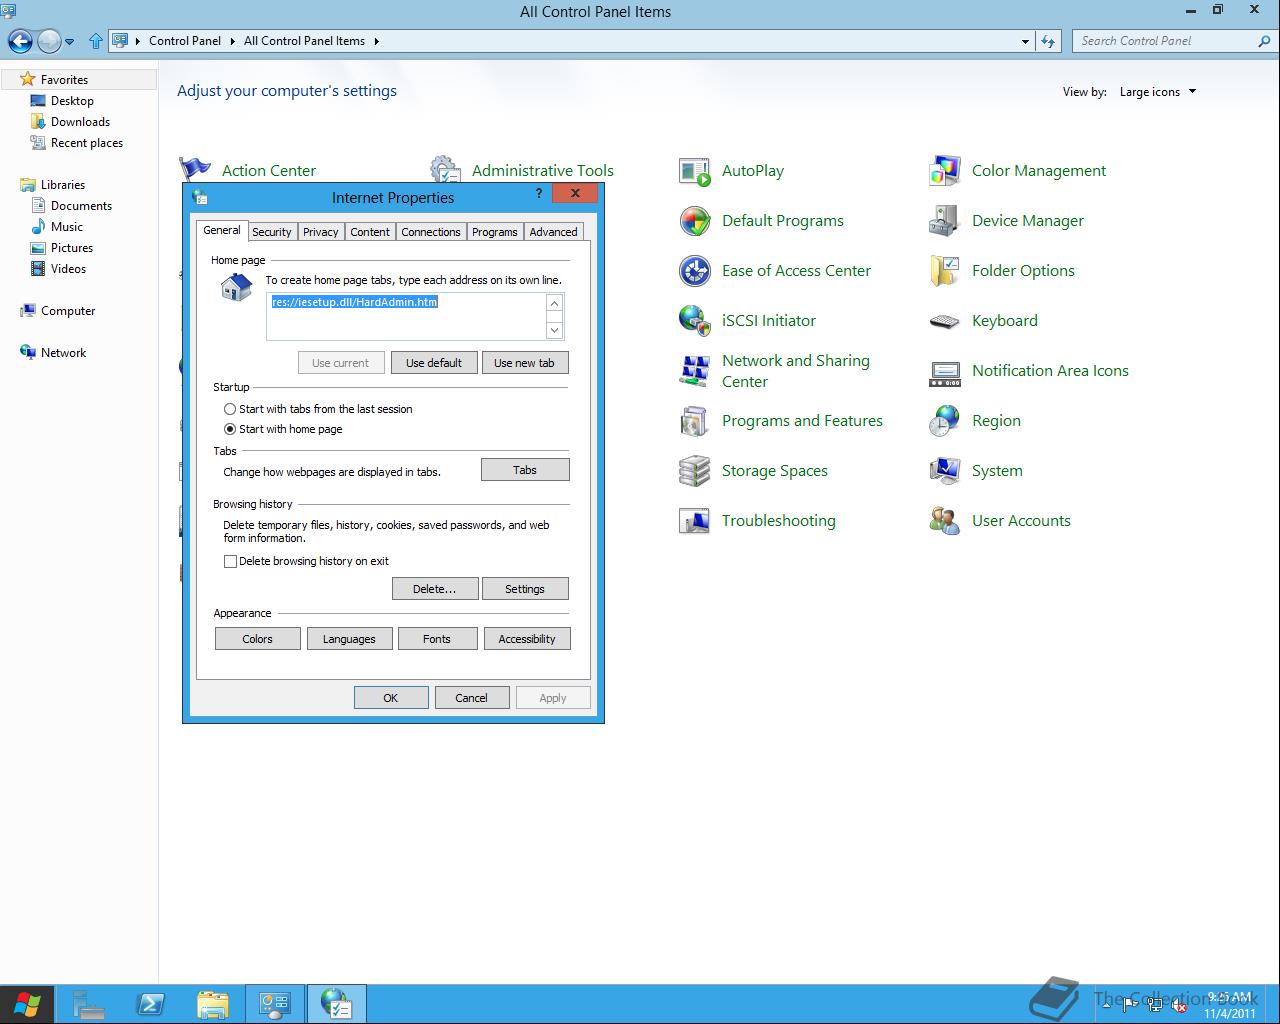The height and width of the screenshot is (1024, 1280).
Task: Select Start with tabs from last session
Action: pos(230,409)
